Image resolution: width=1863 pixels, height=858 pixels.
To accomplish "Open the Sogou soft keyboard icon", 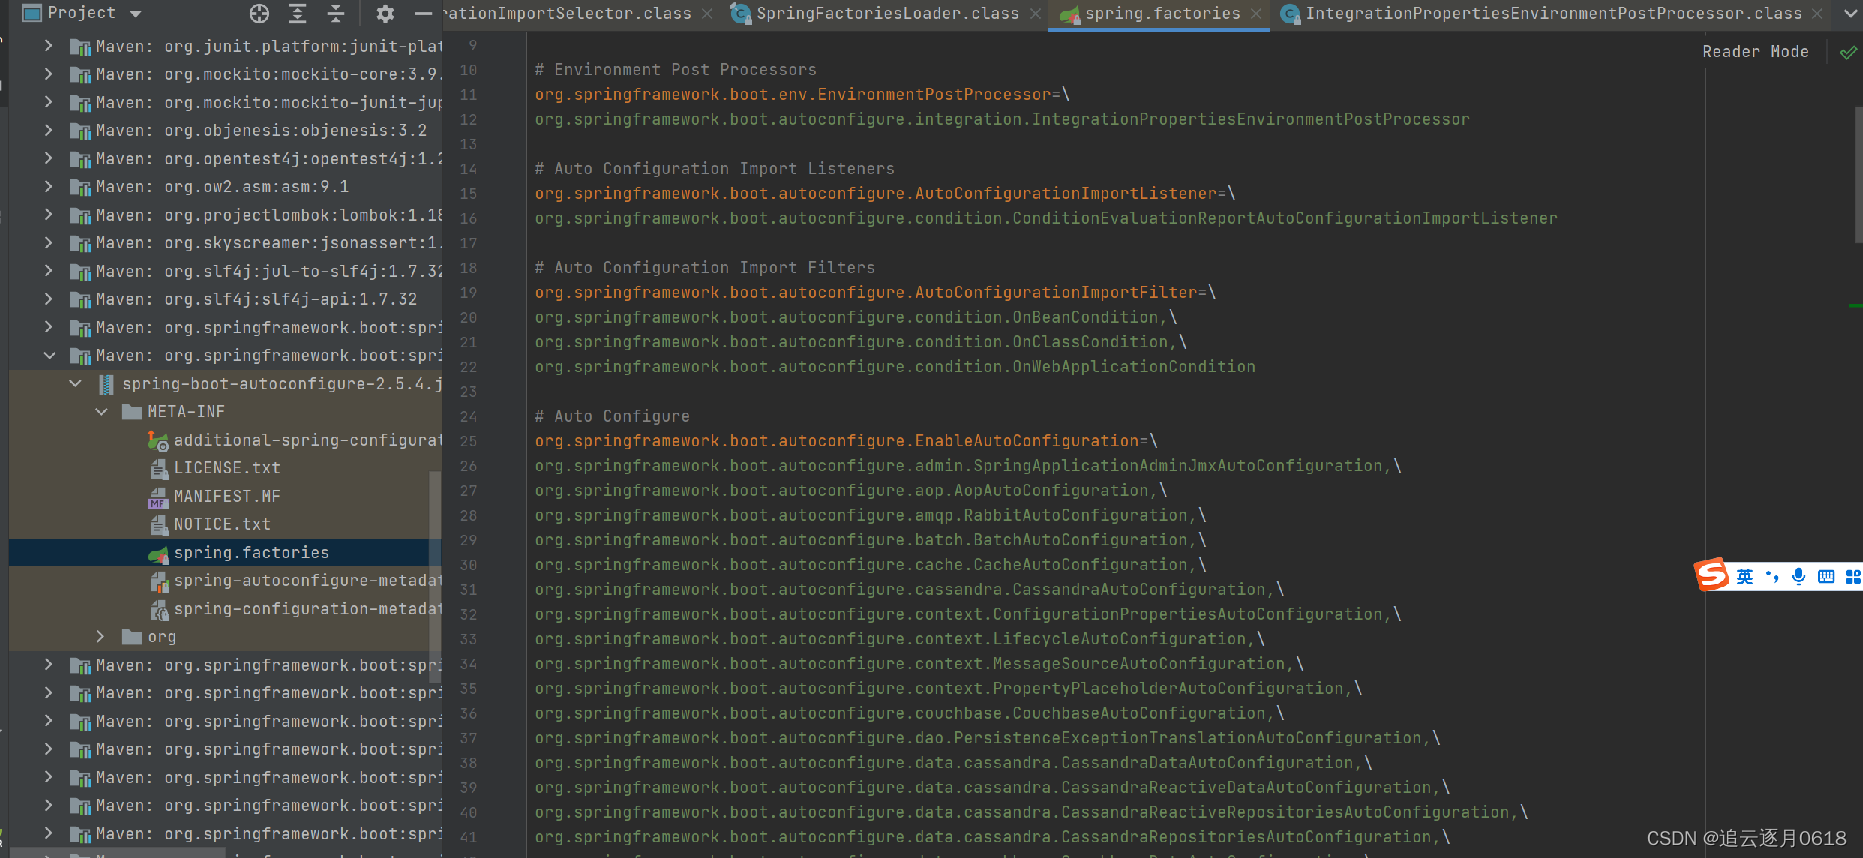I will (x=1826, y=577).
